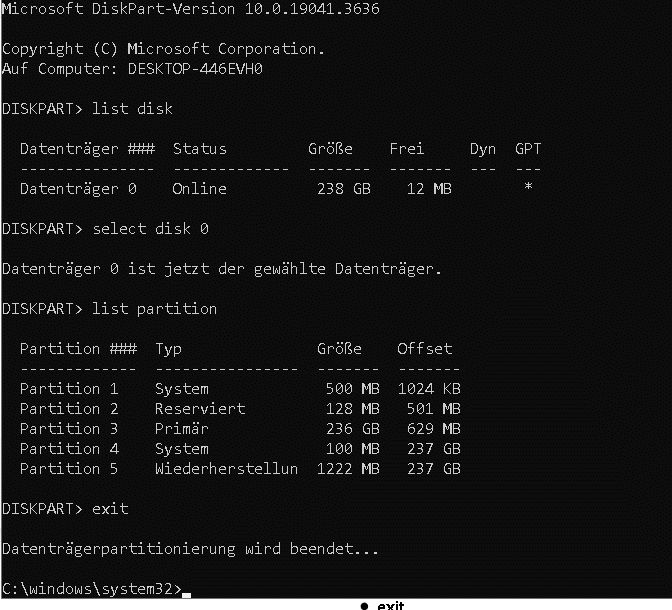Click the command prompt cursor after C:\windows\system32>

click(186, 591)
